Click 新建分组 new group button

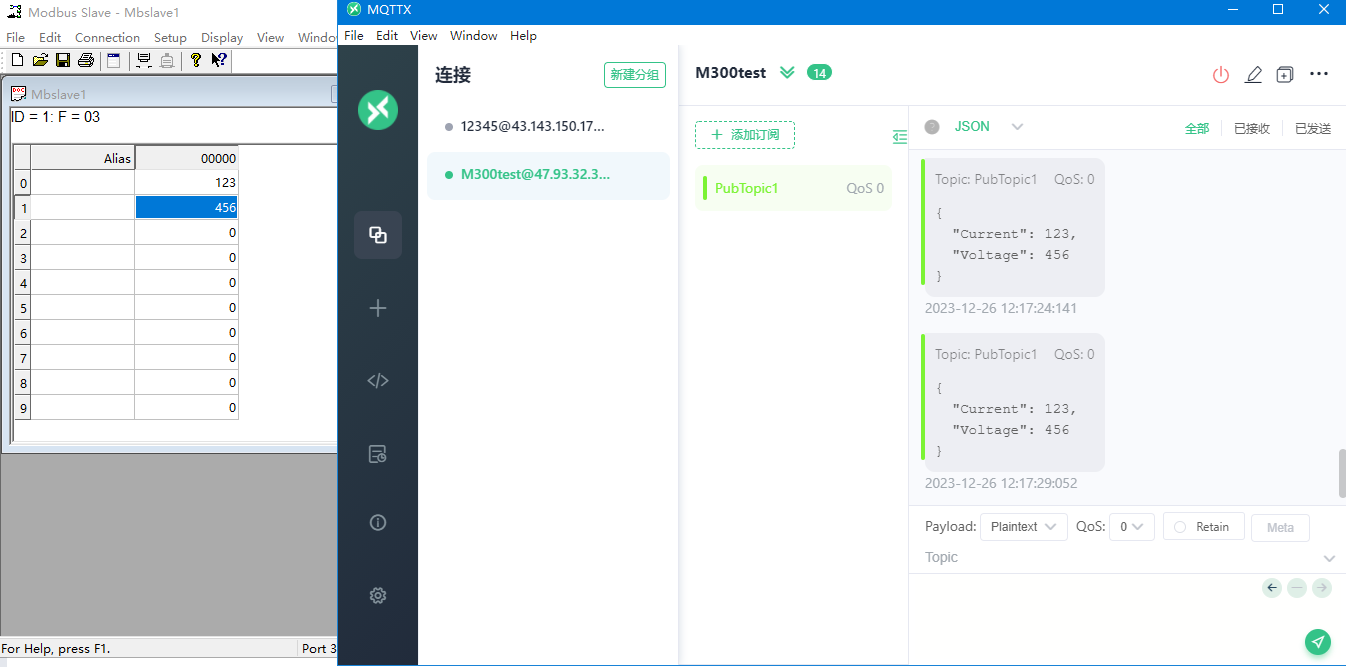pyautogui.click(x=635, y=75)
